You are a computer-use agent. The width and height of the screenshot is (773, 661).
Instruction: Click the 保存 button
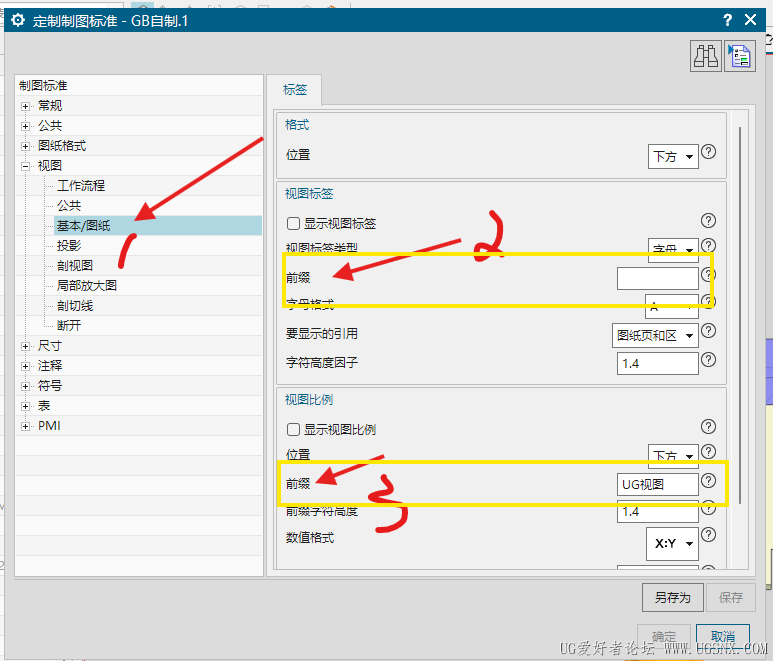[x=731, y=597]
